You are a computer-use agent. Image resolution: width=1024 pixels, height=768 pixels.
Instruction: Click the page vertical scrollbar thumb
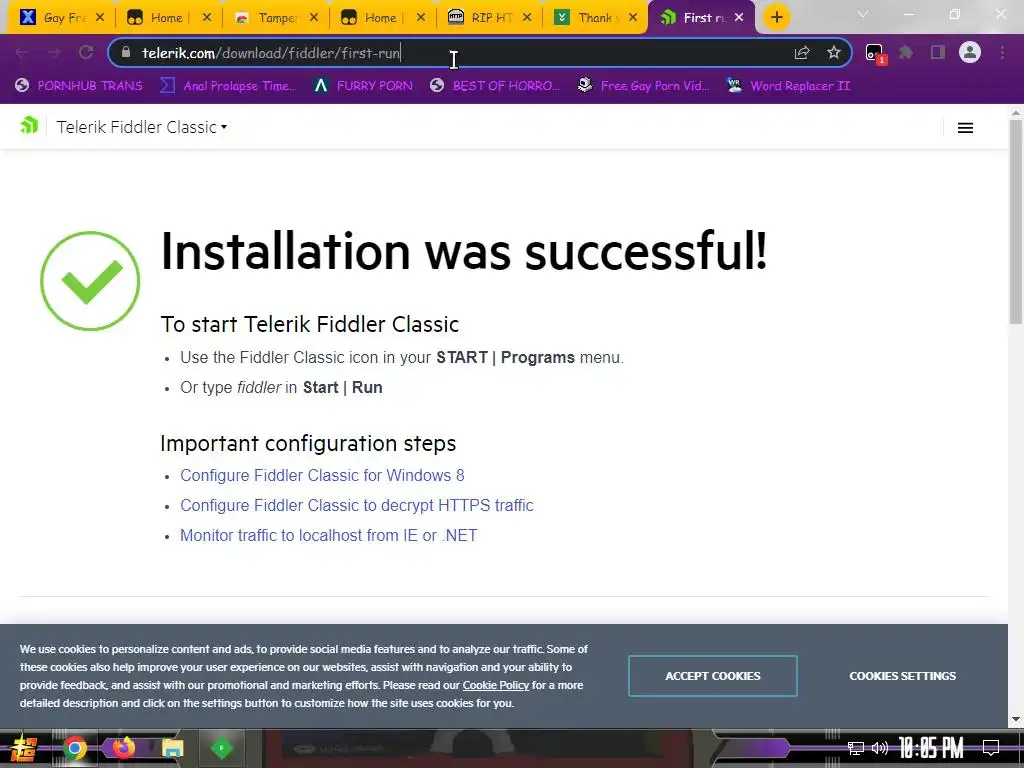tap(1016, 222)
